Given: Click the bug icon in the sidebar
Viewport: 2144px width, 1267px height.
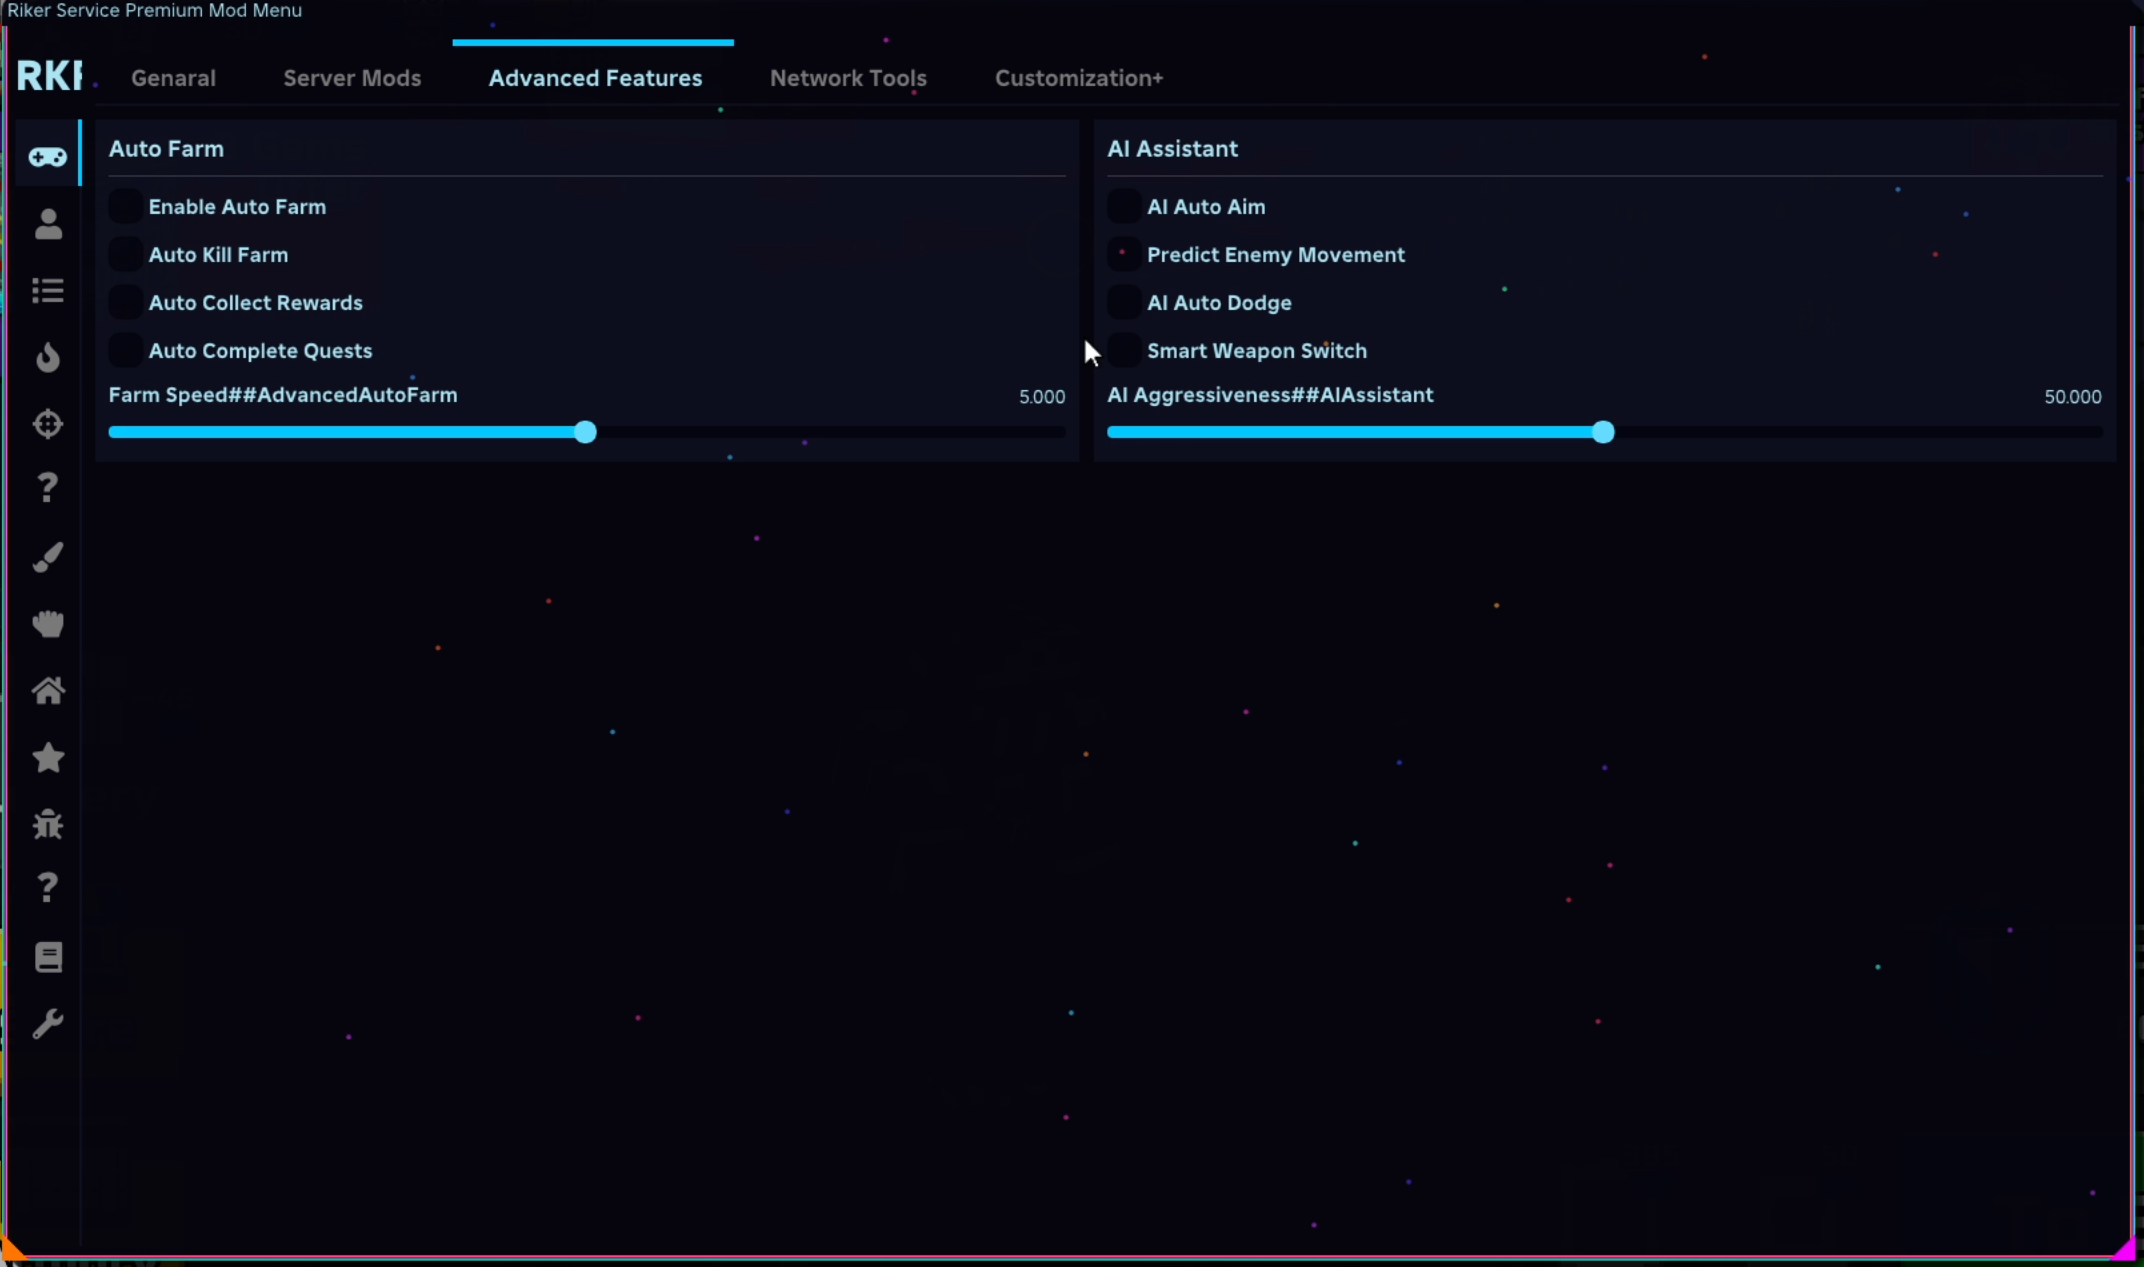Looking at the screenshot, I should pos(48,824).
